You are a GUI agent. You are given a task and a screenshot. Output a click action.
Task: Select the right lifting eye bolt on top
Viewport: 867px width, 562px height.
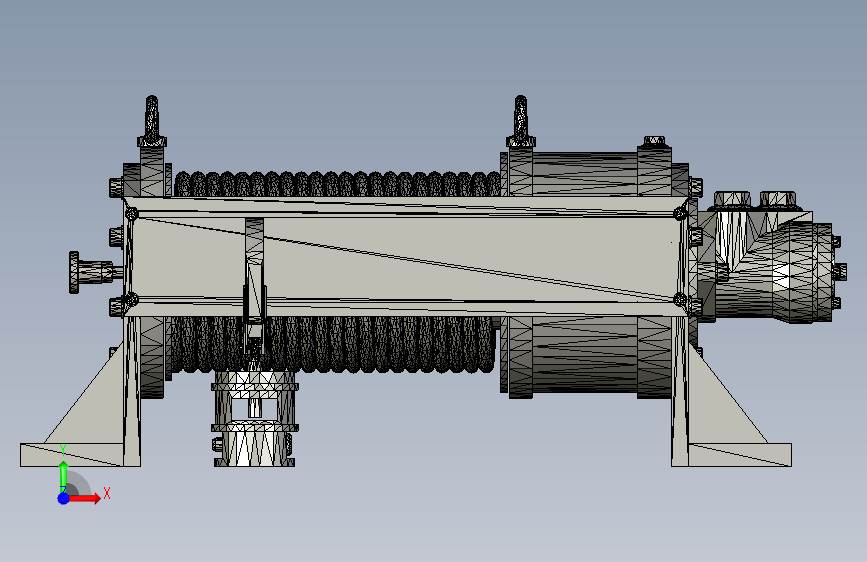point(521,121)
